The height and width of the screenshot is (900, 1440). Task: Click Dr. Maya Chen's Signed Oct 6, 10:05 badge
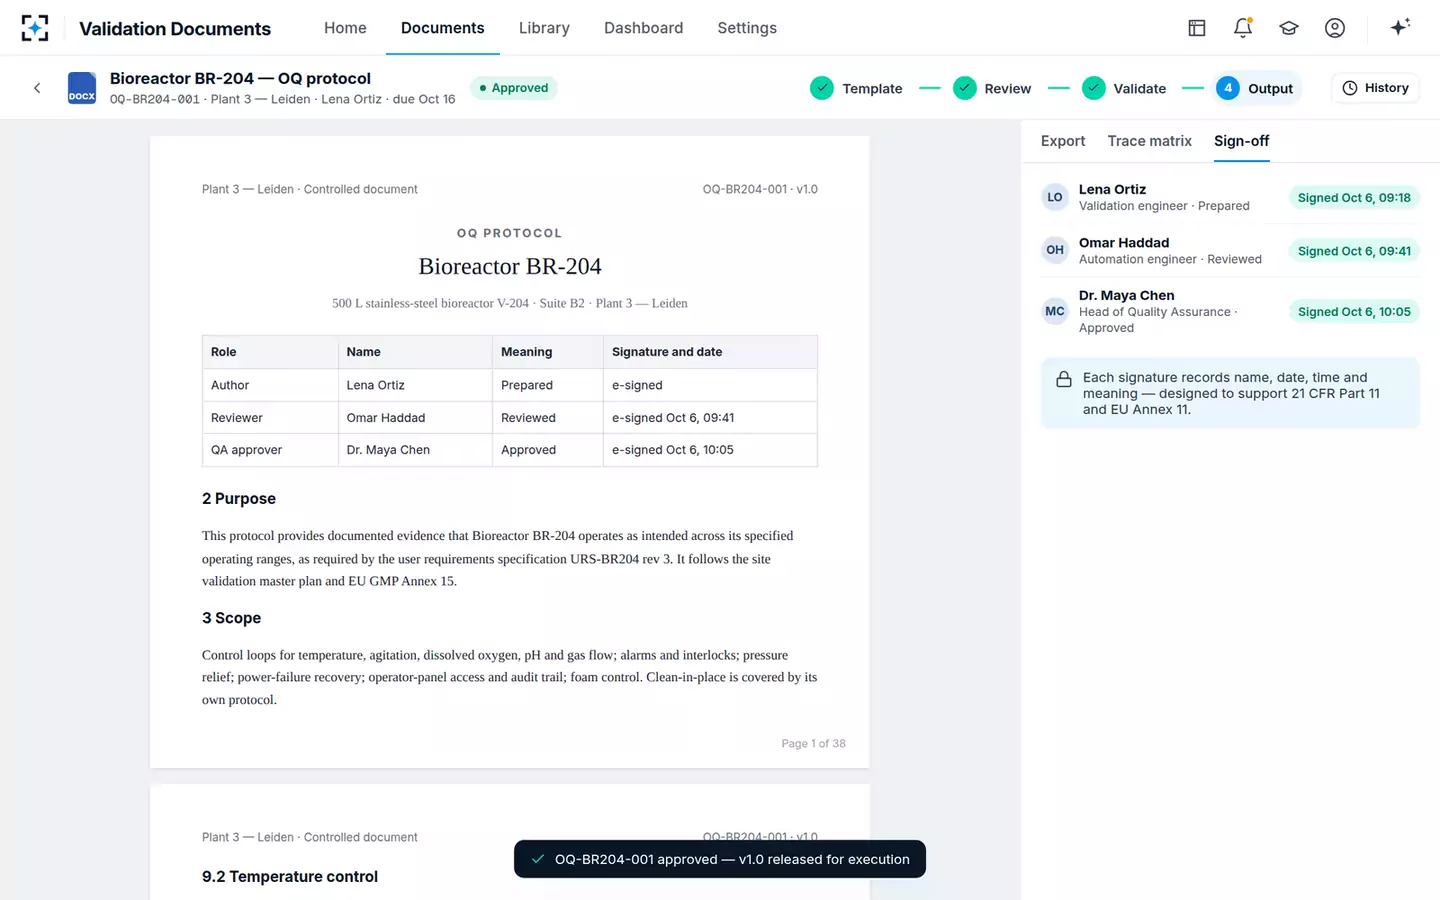(x=1354, y=312)
